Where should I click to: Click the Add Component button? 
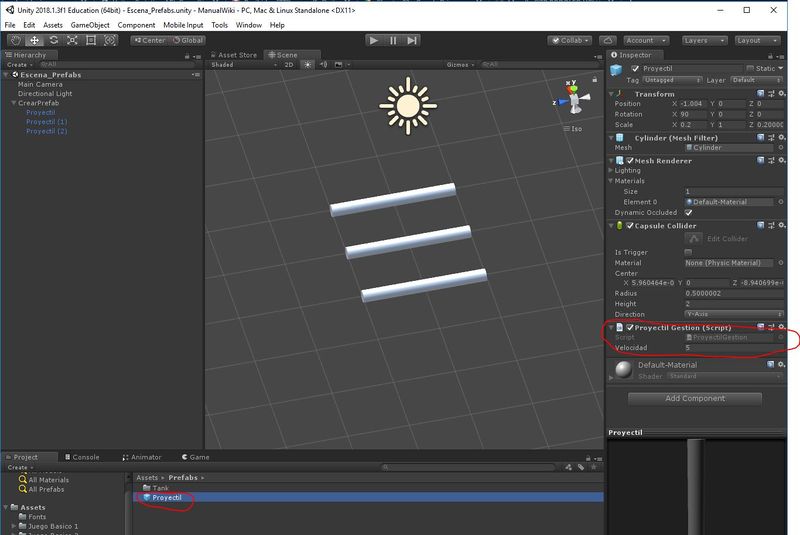click(x=695, y=398)
